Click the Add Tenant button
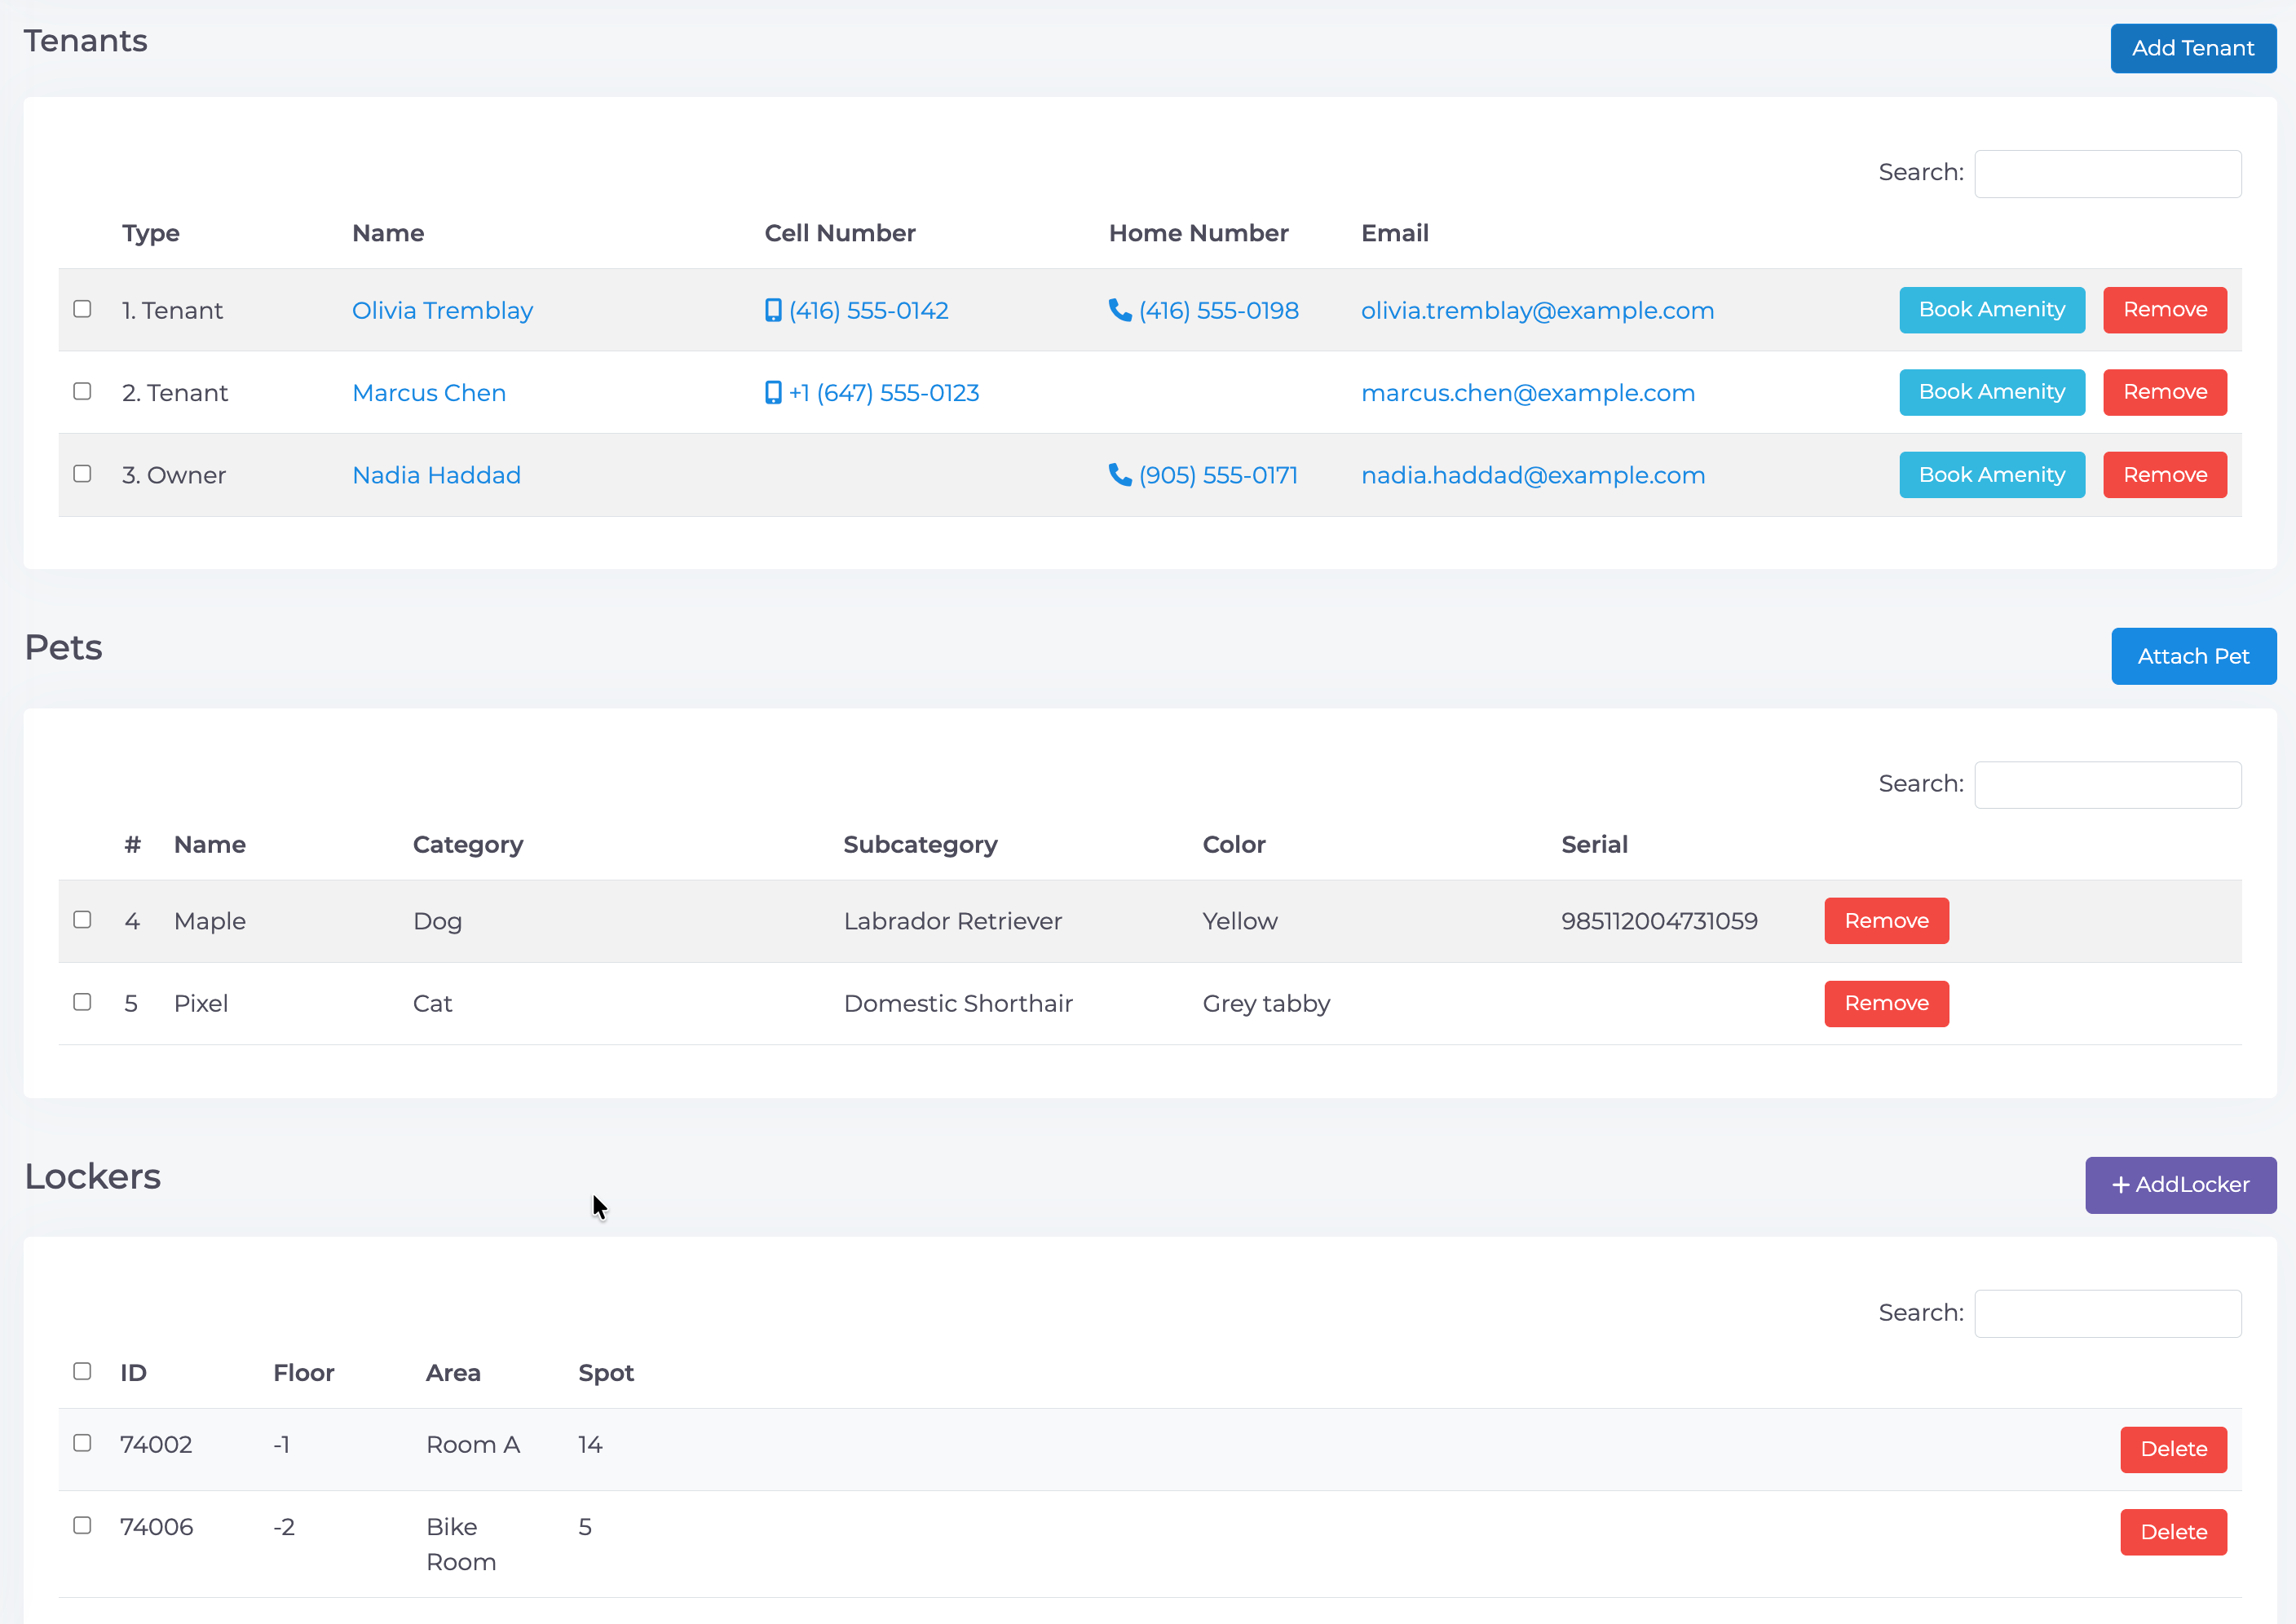The image size is (2296, 1624). (2193, 48)
